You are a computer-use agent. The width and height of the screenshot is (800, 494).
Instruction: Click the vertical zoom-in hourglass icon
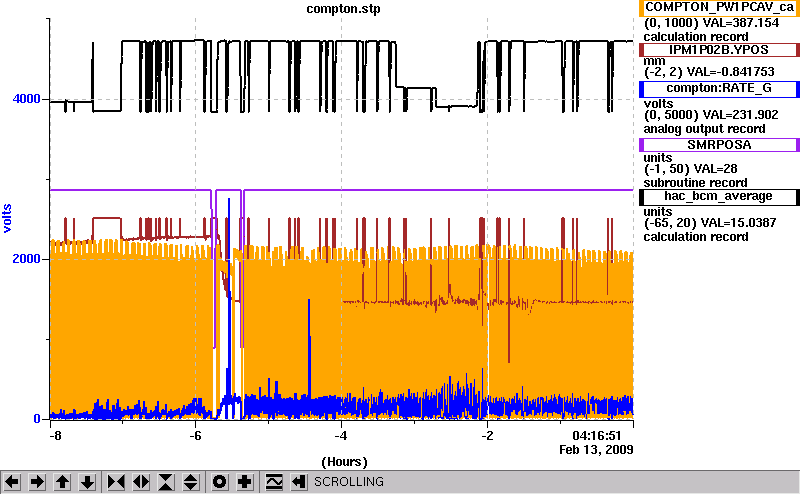pyautogui.click(x=166, y=482)
